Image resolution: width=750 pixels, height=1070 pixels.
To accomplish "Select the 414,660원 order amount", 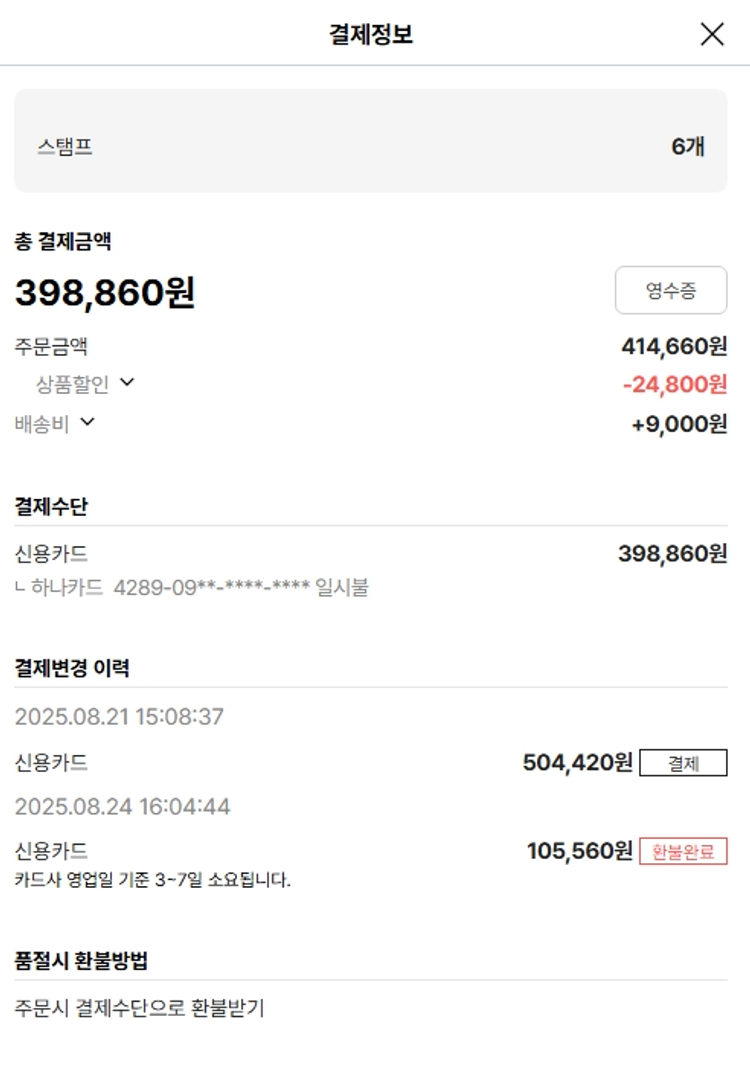I will [674, 347].
